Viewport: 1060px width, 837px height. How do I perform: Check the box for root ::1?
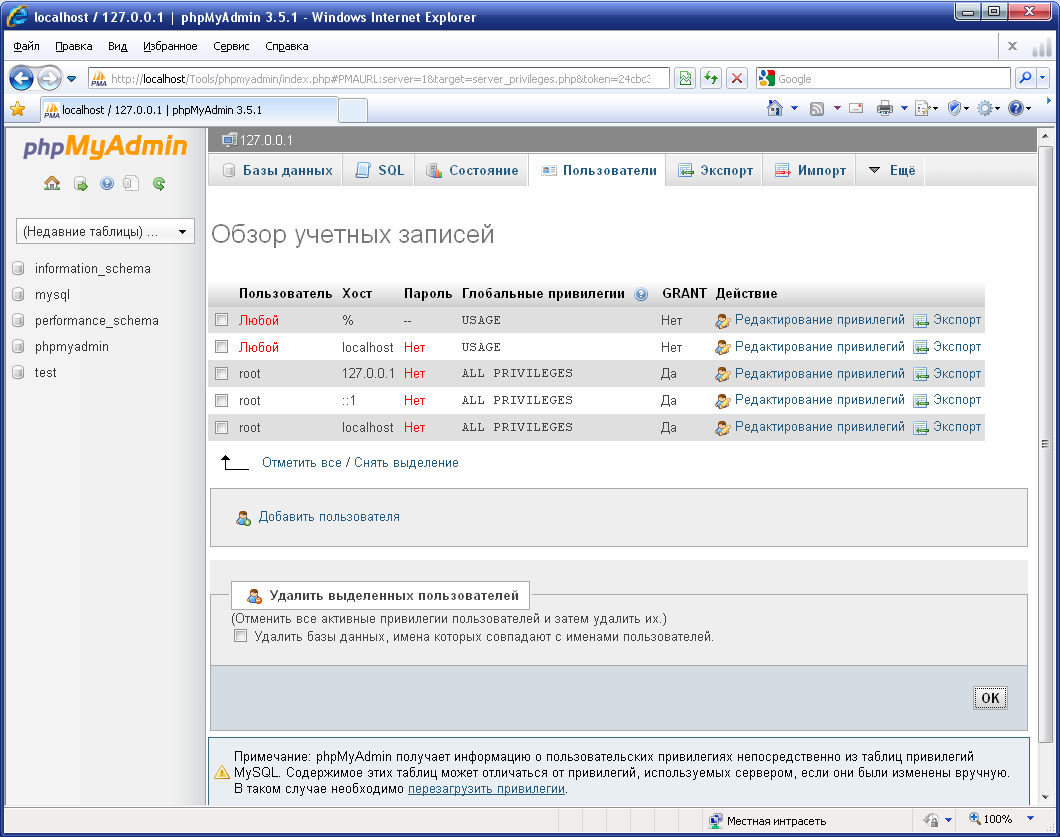(x=222, y=400)
